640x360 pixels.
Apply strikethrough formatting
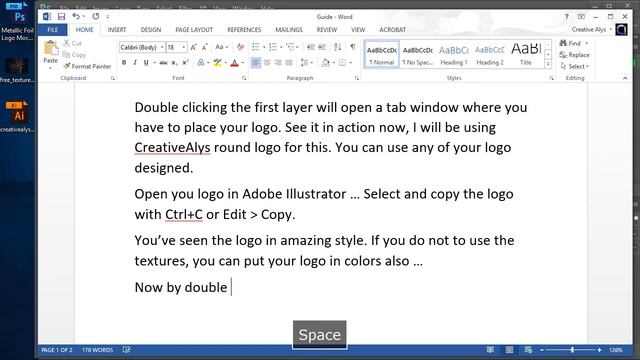(x=163, y=63)
